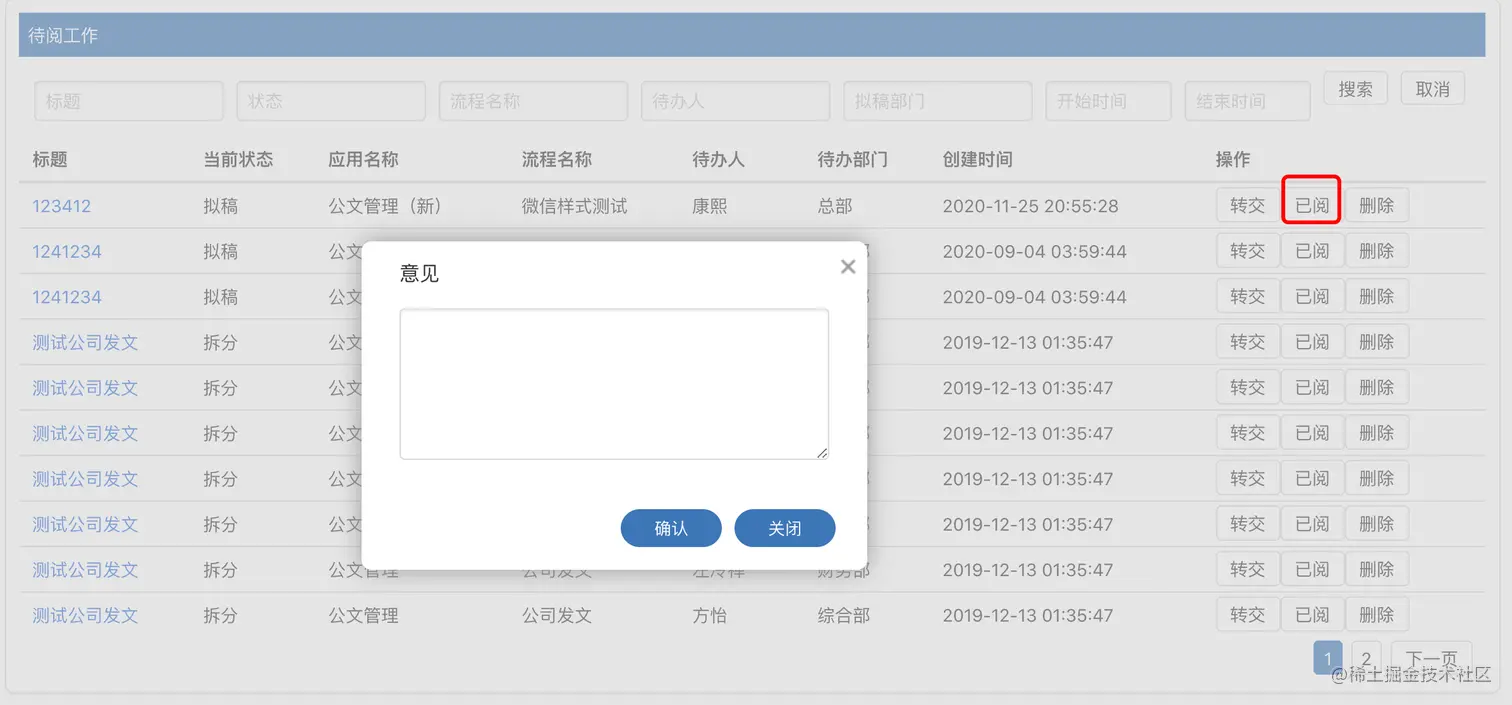Run the search with 搜索 button
The image size is (1512, 705).
tap(1356, 89)
